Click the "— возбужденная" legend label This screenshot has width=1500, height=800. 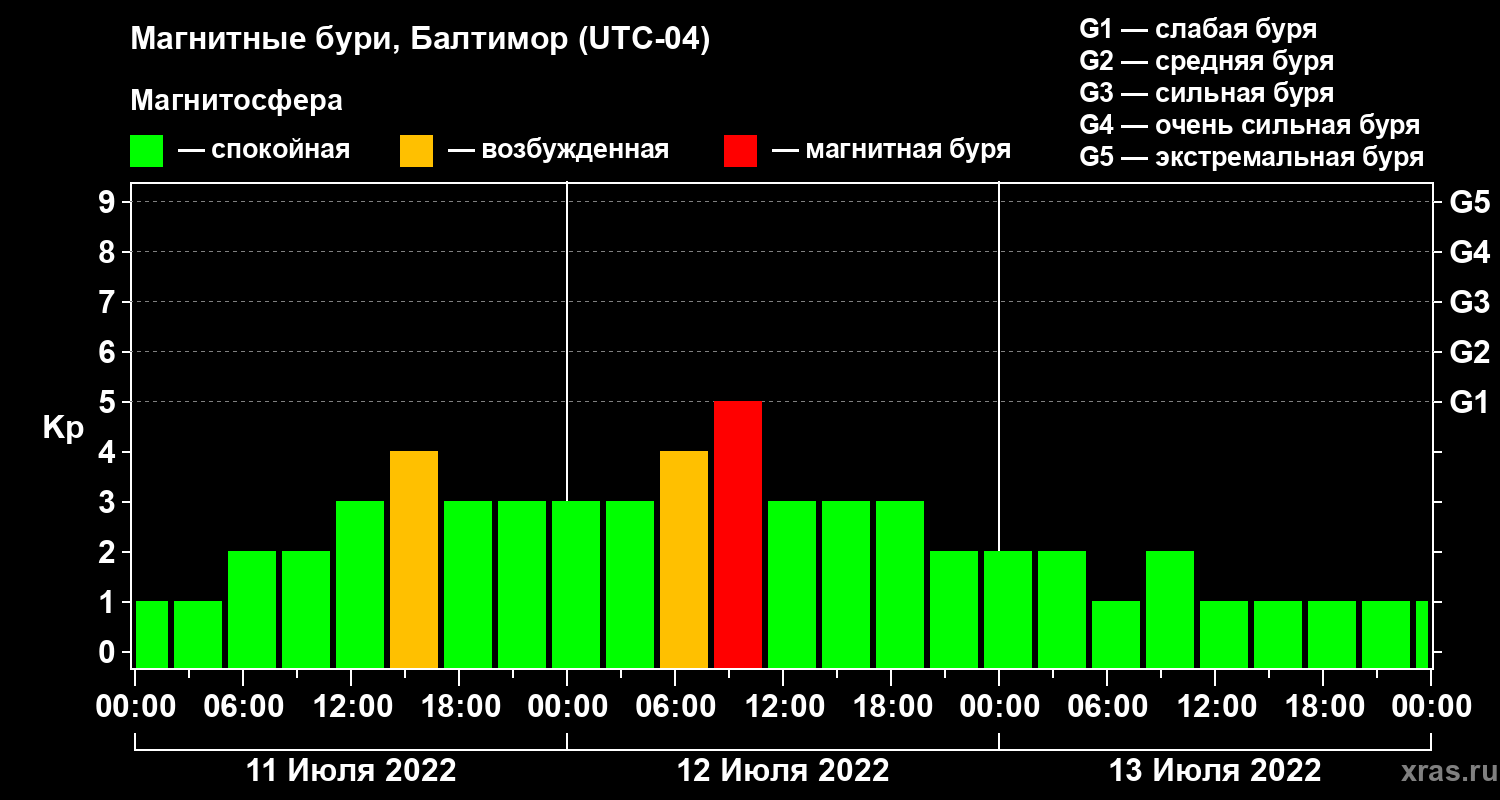(558, 150)
